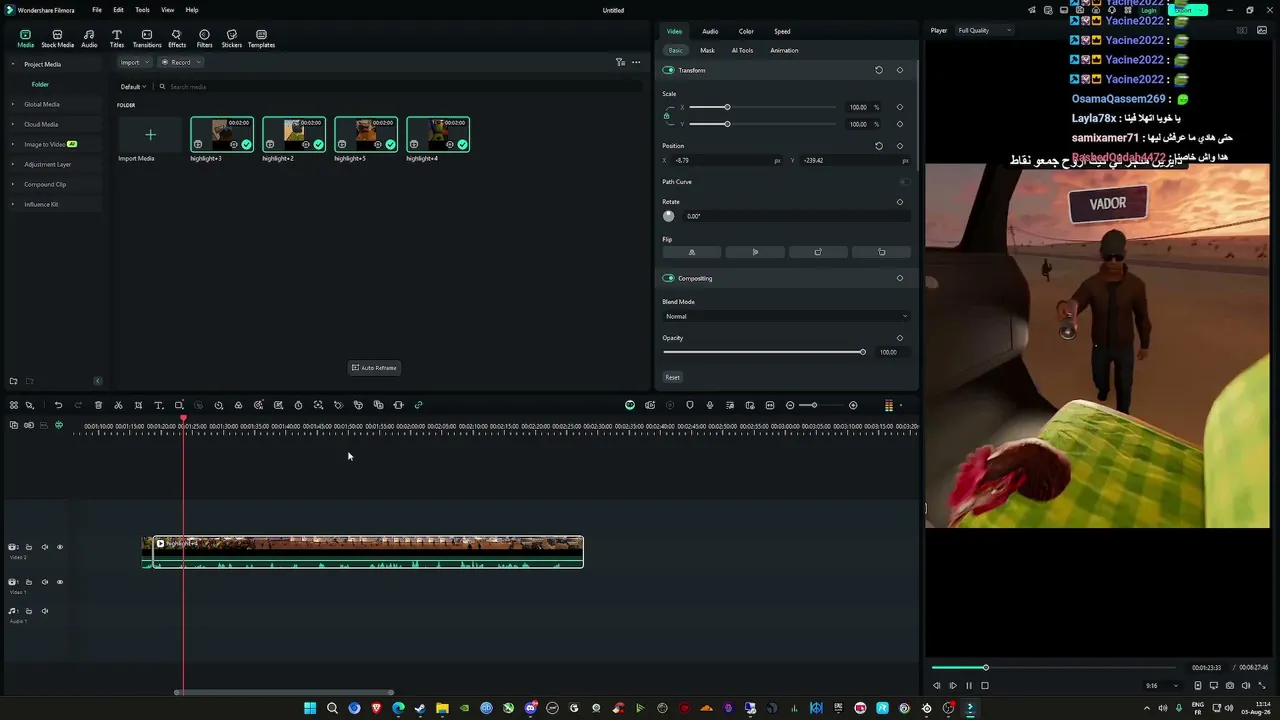
Task: Open the Default sort dropdown
Action: tap(133, 87)
